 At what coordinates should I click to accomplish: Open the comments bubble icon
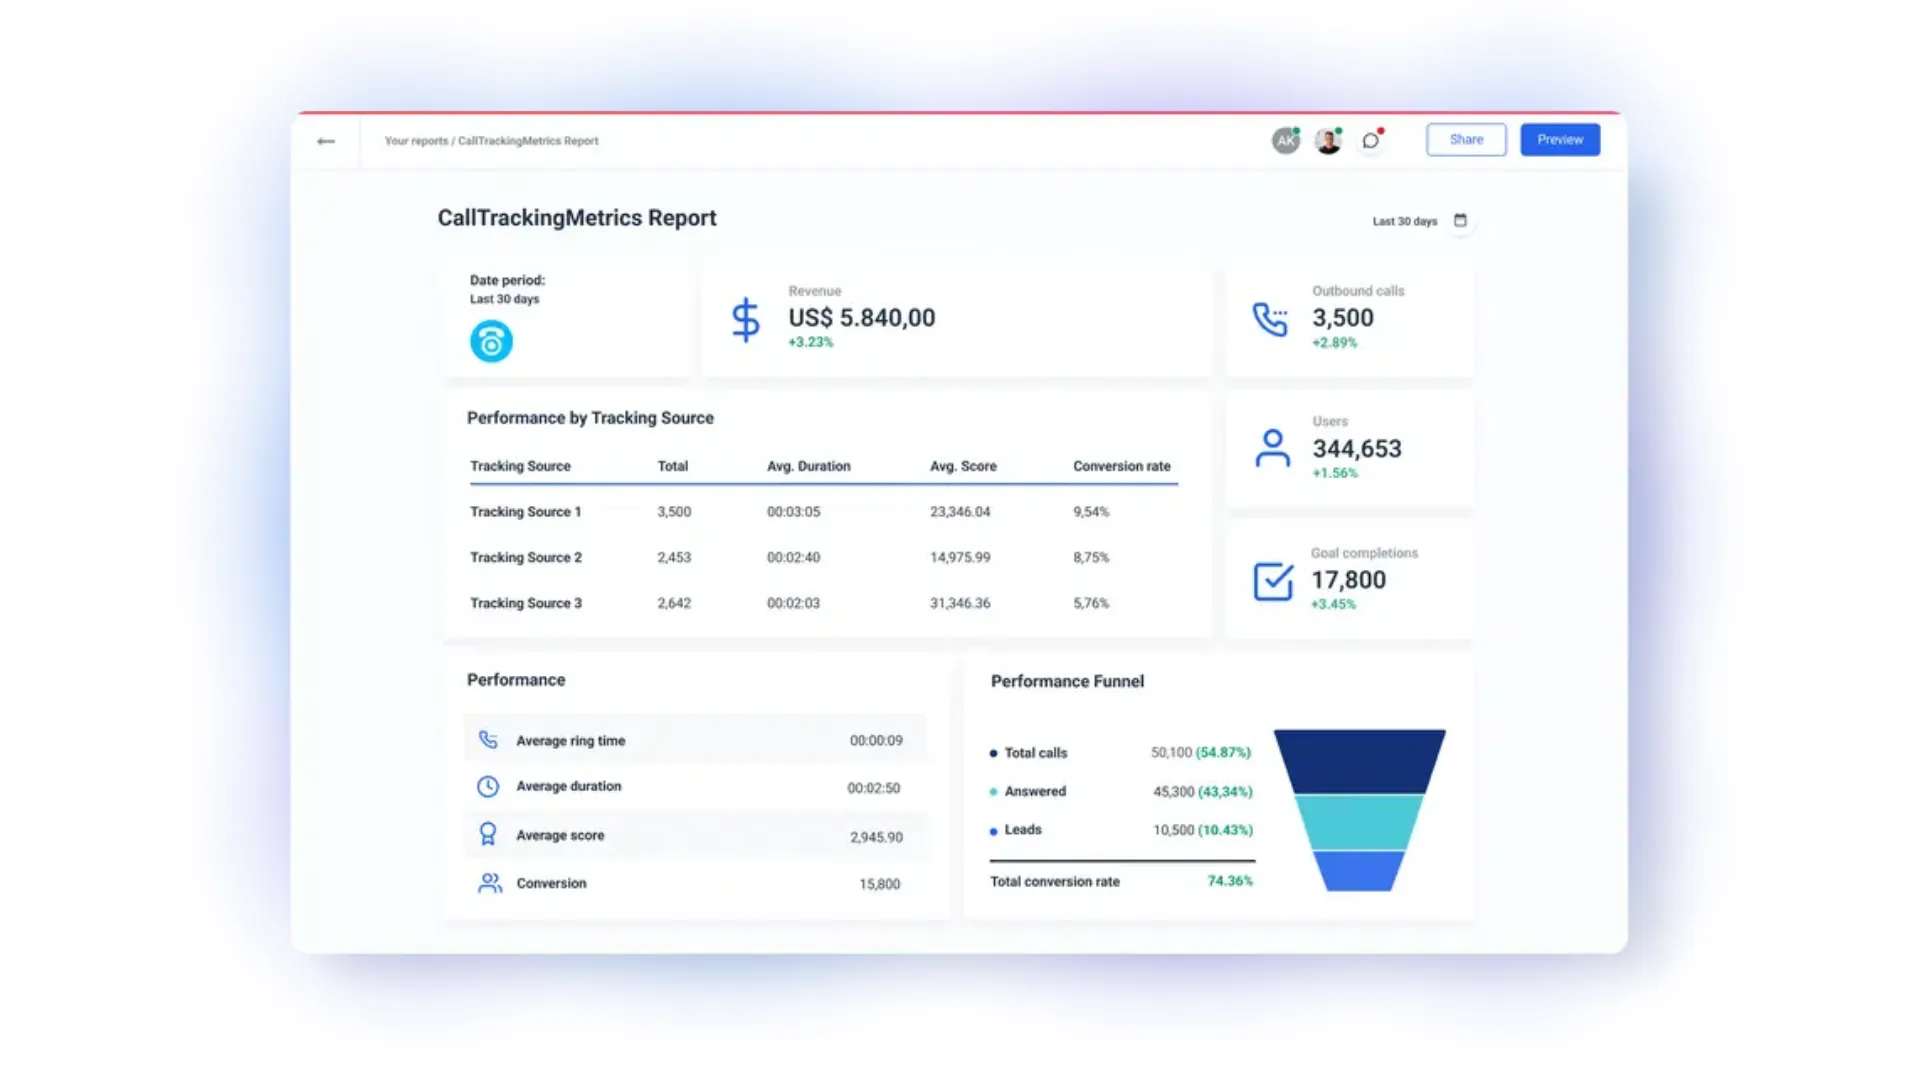(x=1371, y=141)
